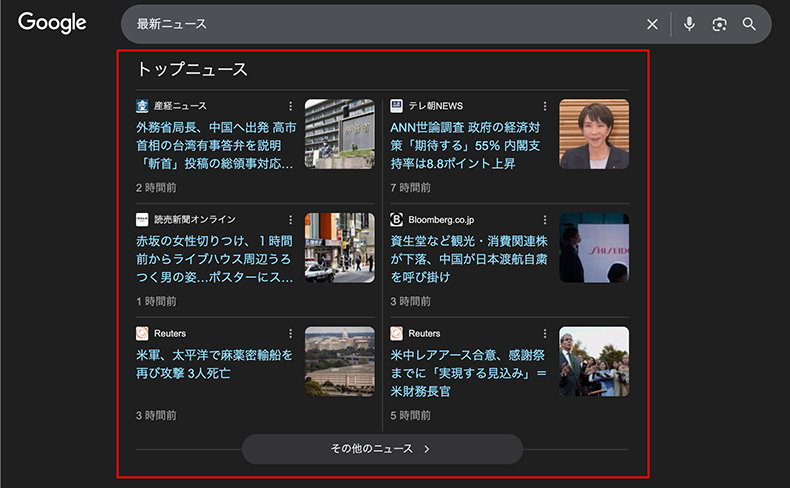Click the magnifying glass search icon
The width and height of the screenshot is (790, 488).
click(749, 24)
